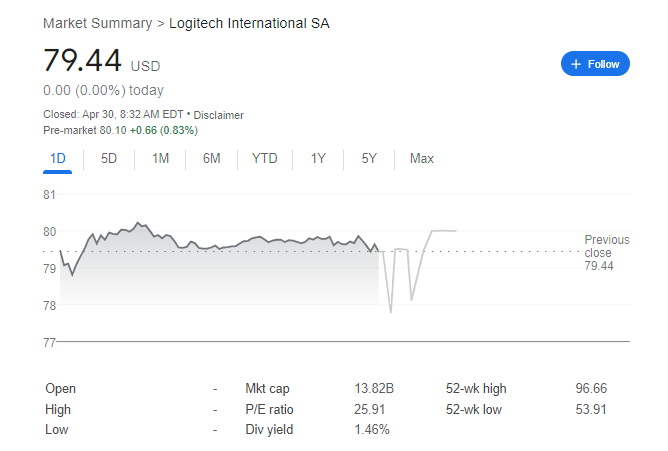Select the YTD tab

[265, 158]
